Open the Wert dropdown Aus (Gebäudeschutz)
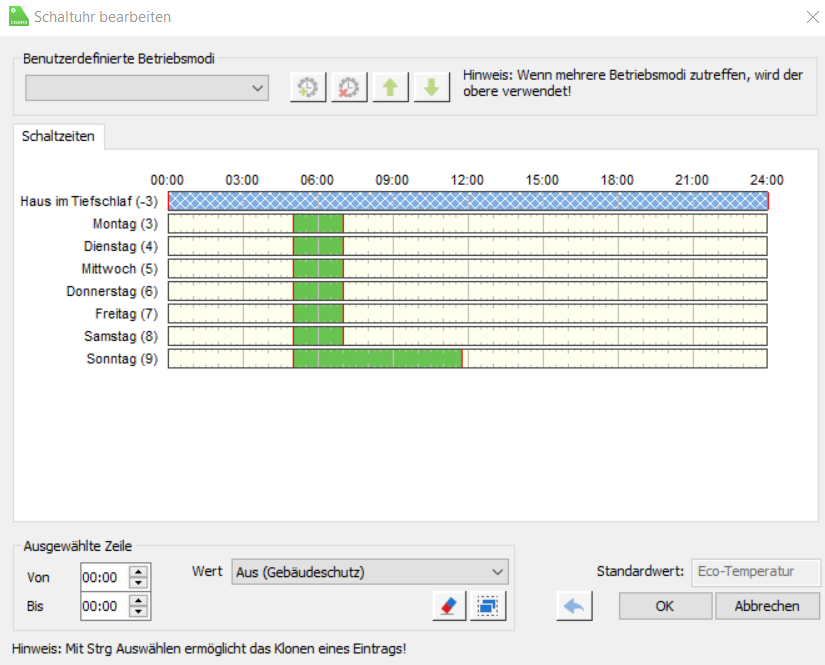 (370, 572)
